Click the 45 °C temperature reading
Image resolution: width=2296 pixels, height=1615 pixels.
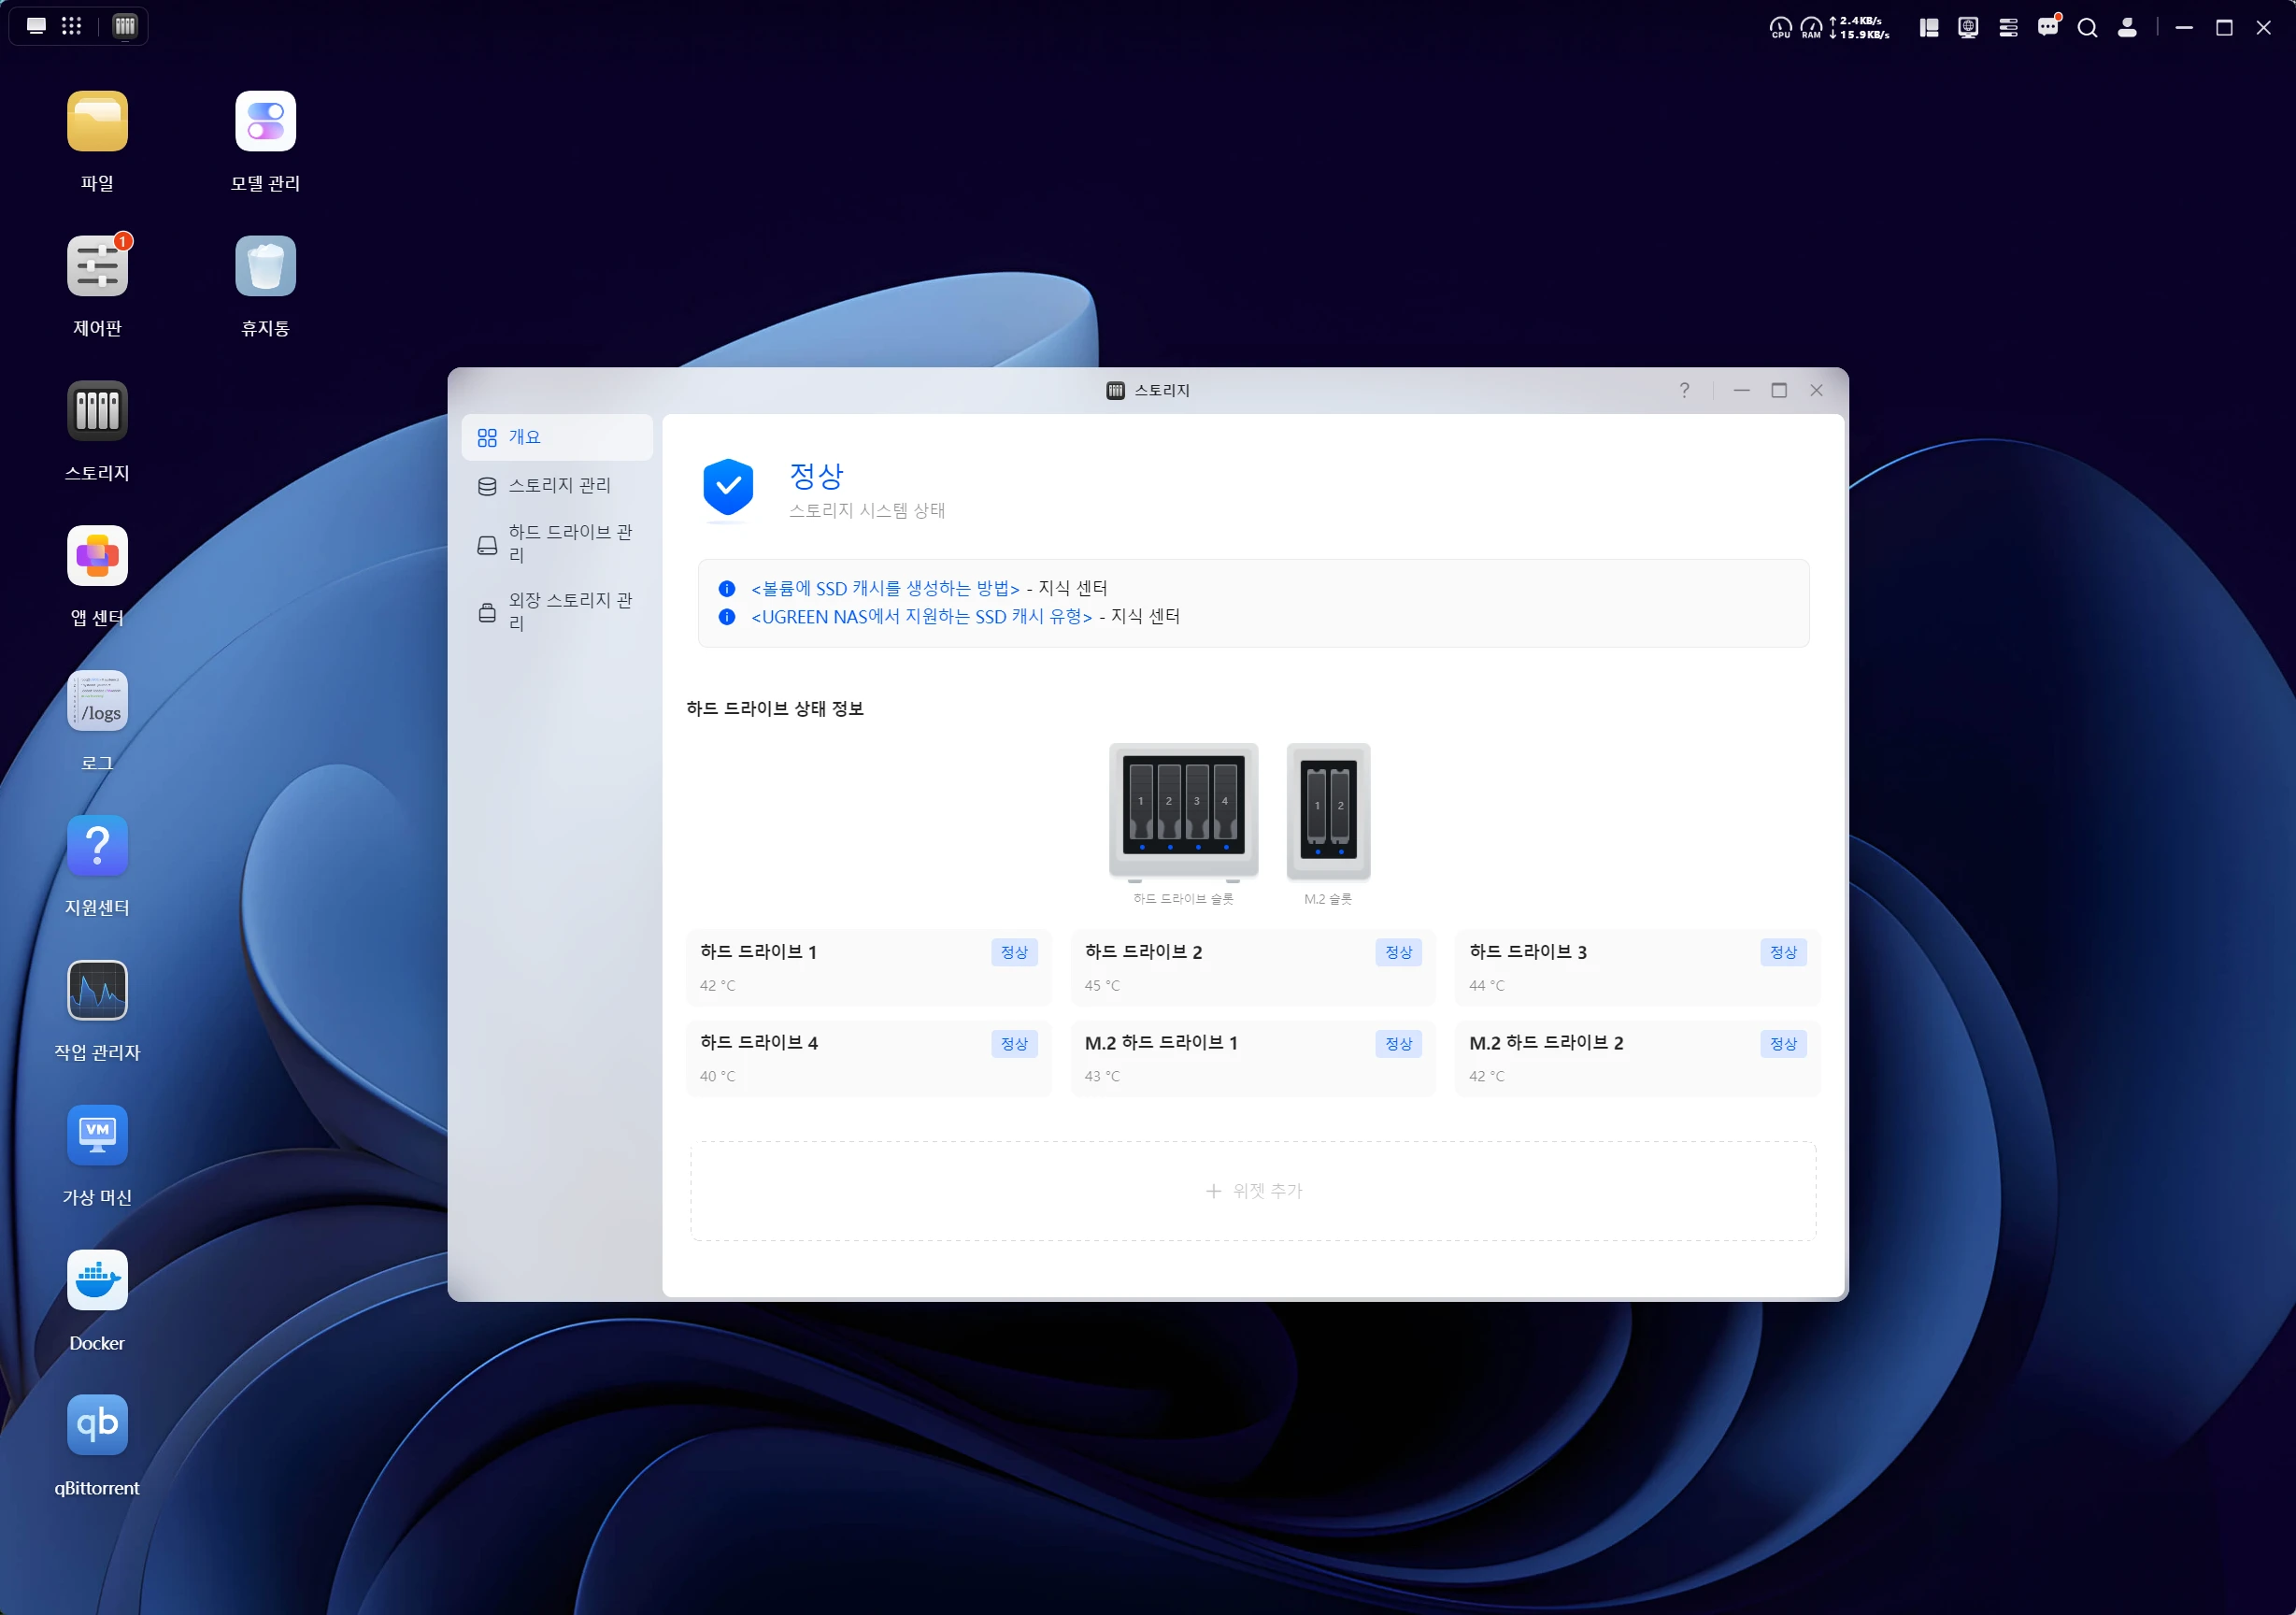[x=1102, y=986]
